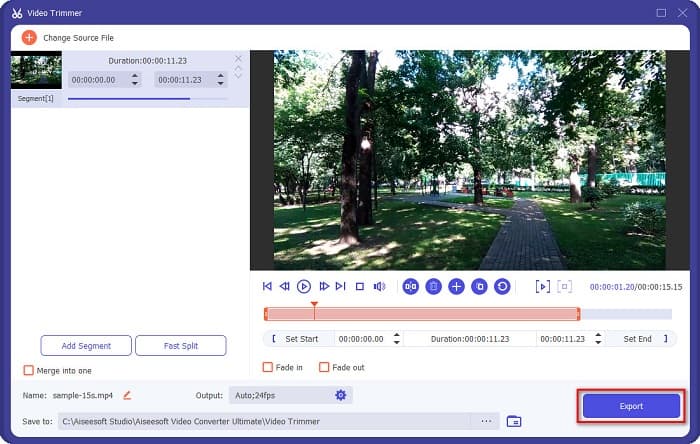The image size is (700, 444).
Task: Increase segment start time in the segment list
Action: click(135, 76)
